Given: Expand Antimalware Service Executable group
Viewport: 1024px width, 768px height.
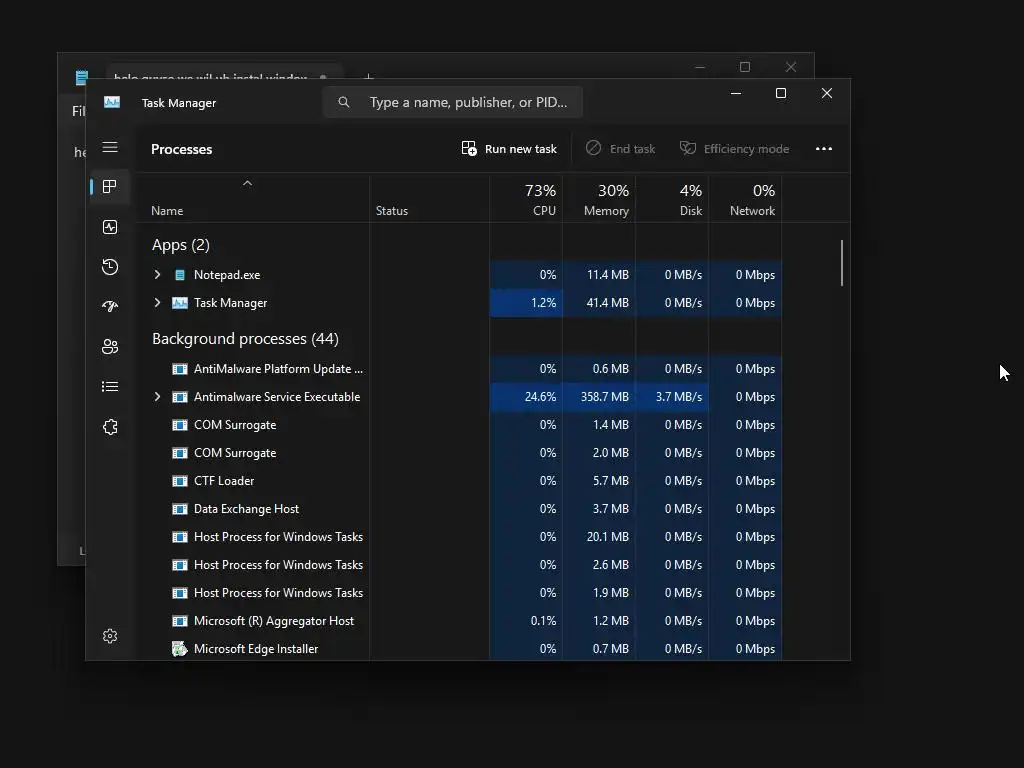Looking at the screenshot, I should pyautogui.click(x=157, y=397).
